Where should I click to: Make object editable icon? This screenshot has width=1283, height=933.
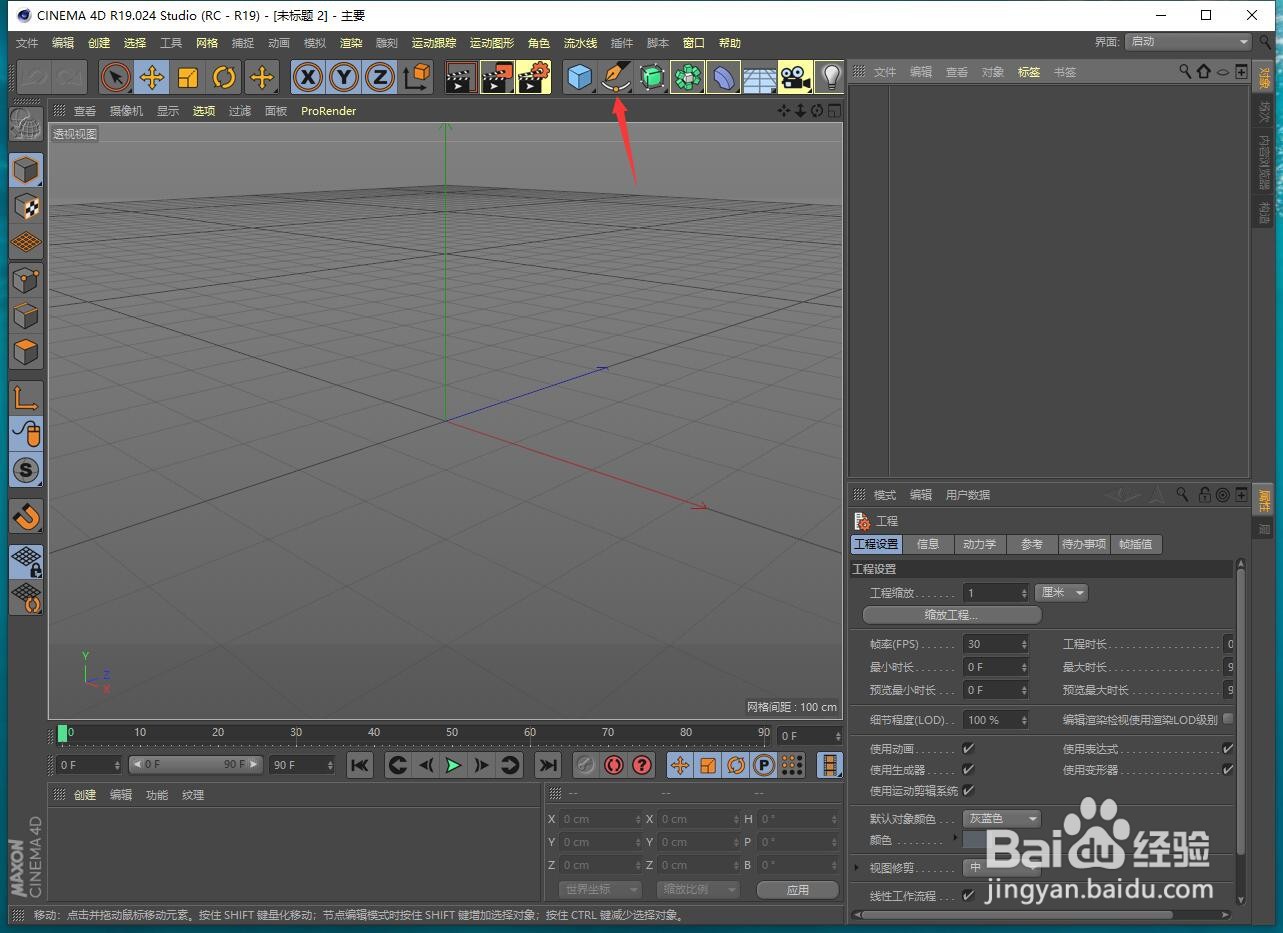(26, 125)
